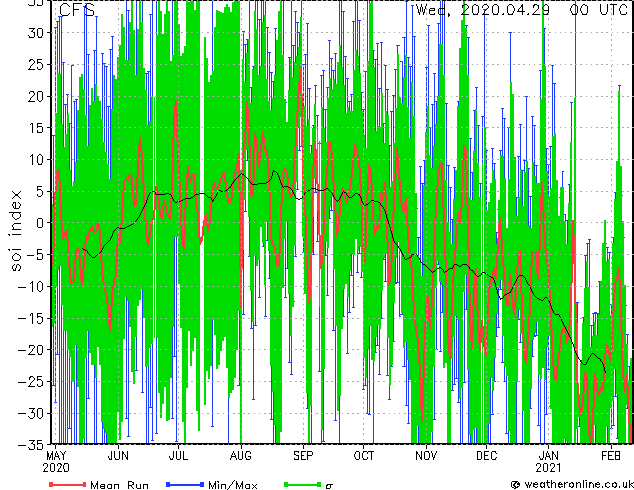Click the y-axis value 0

point(40,223)
